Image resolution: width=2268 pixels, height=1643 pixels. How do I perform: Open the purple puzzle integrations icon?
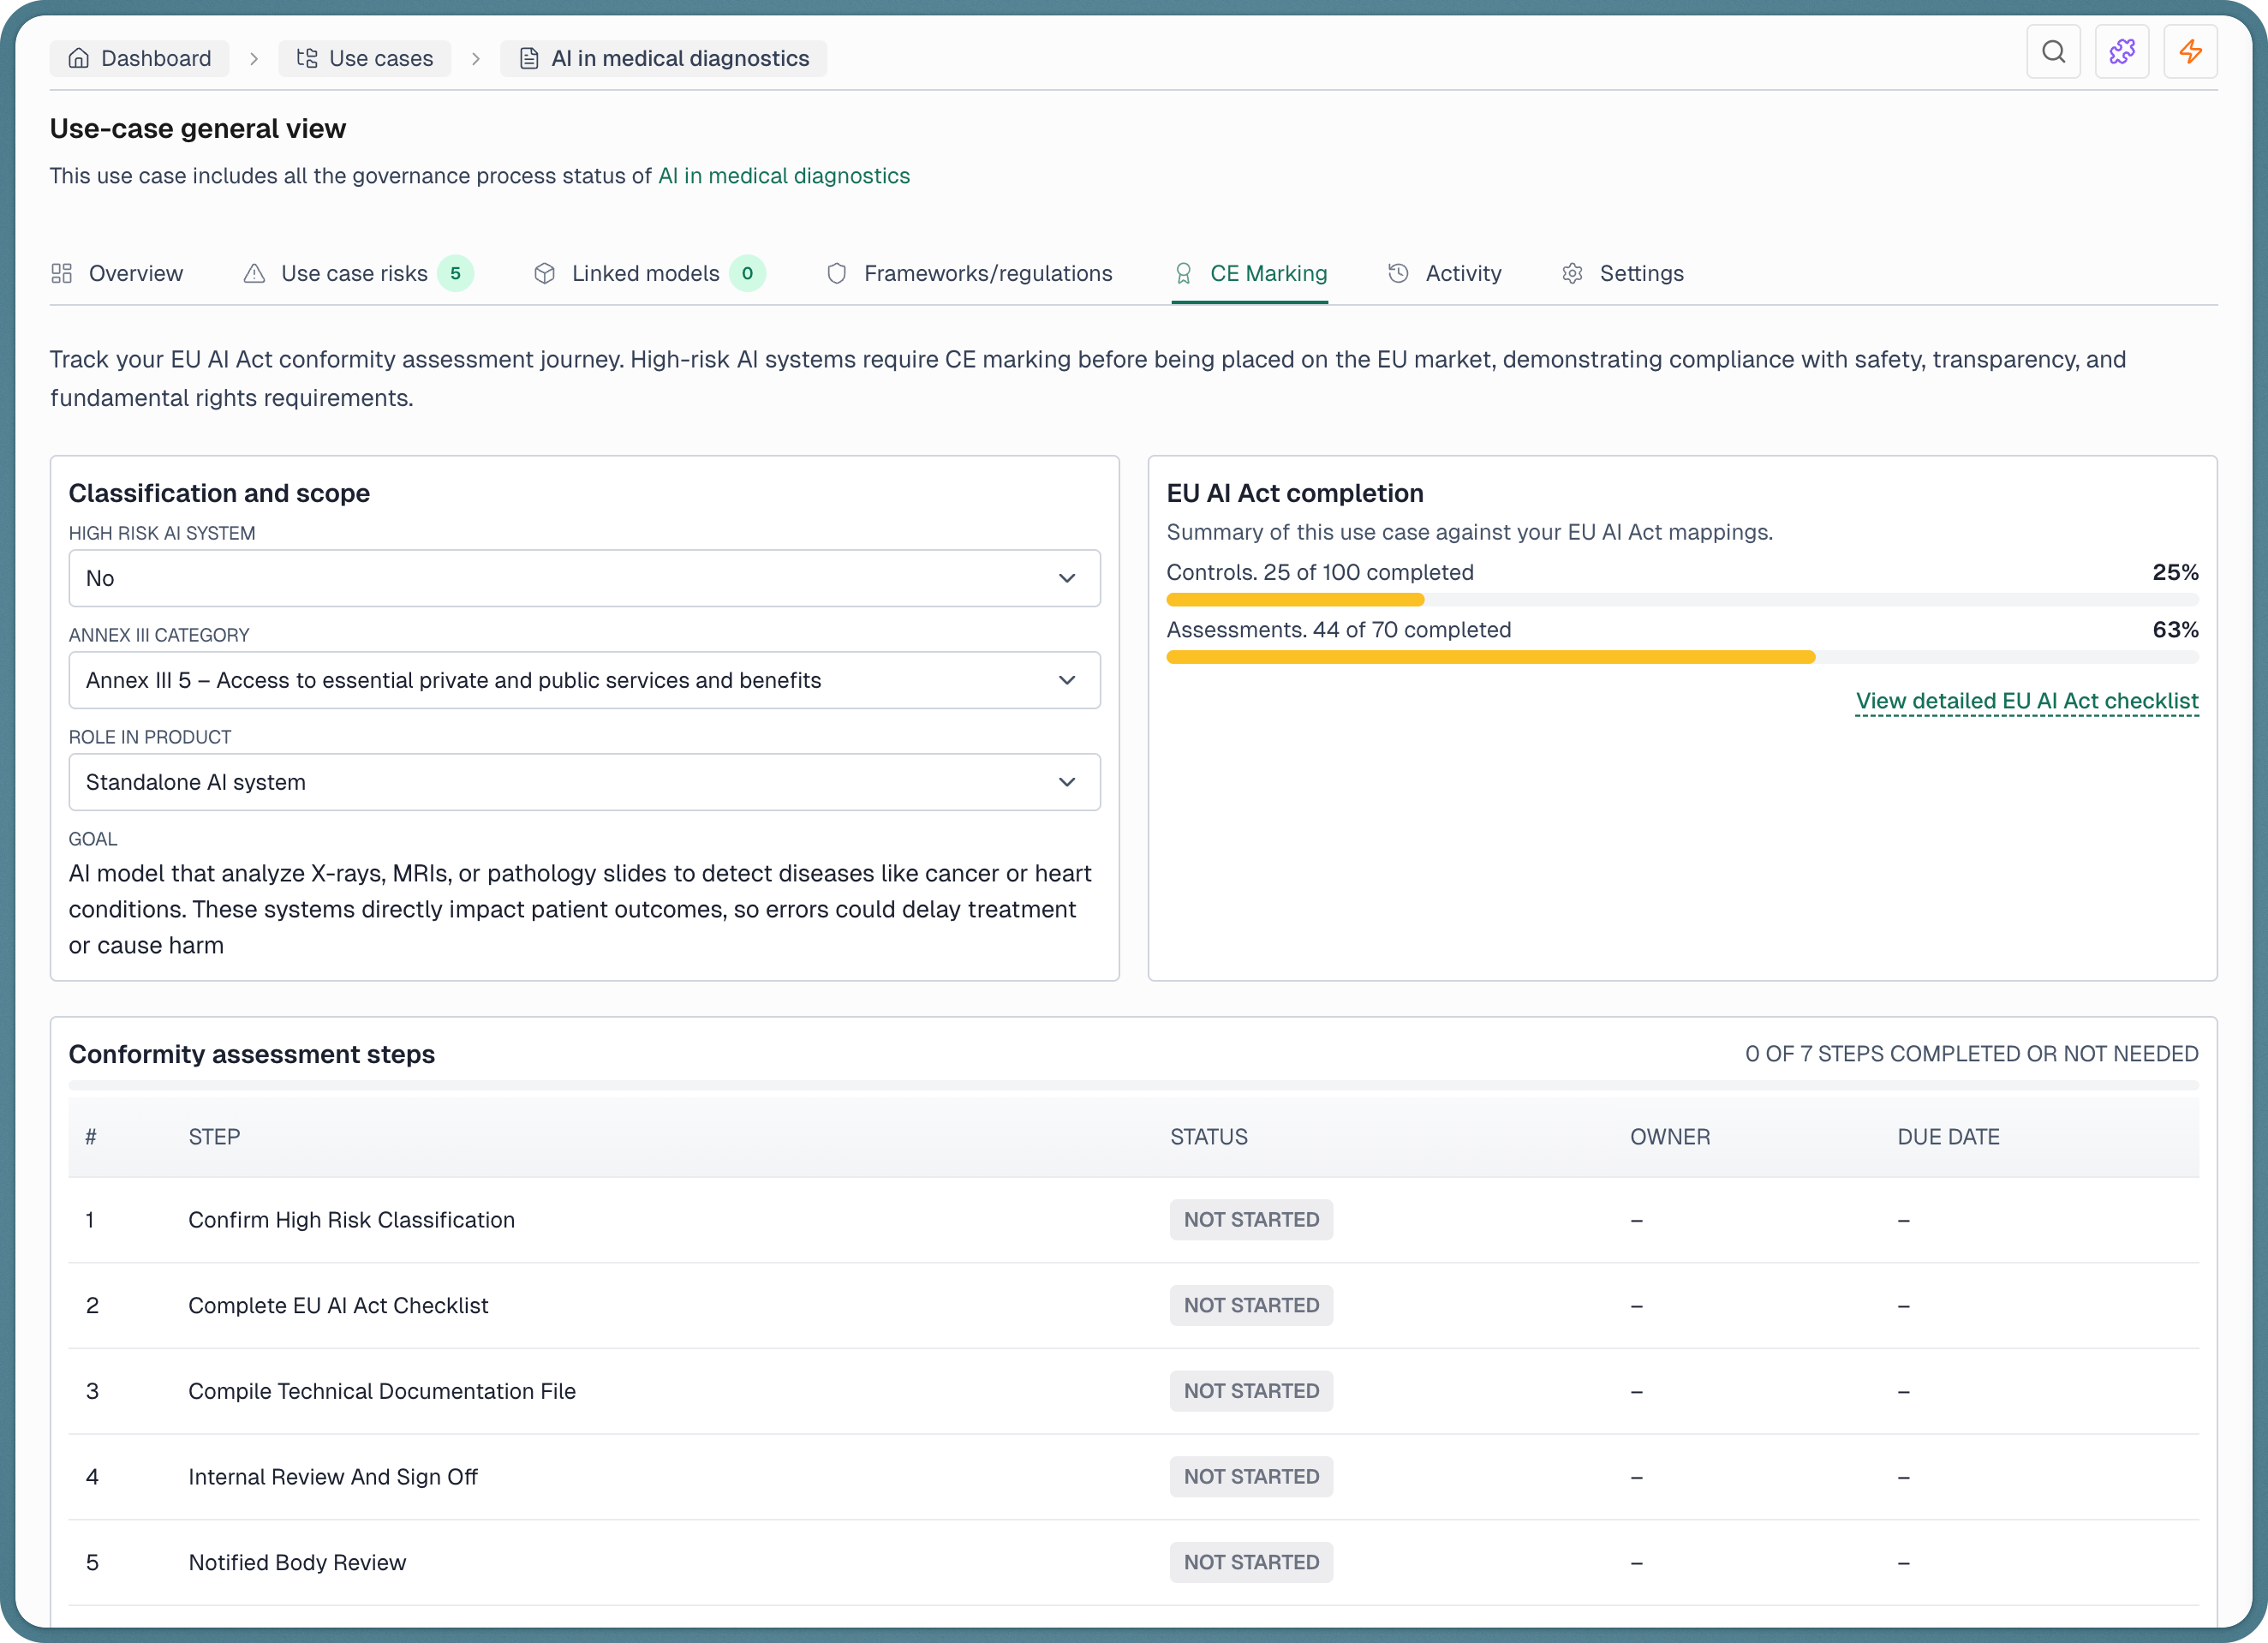(2121, 52)
